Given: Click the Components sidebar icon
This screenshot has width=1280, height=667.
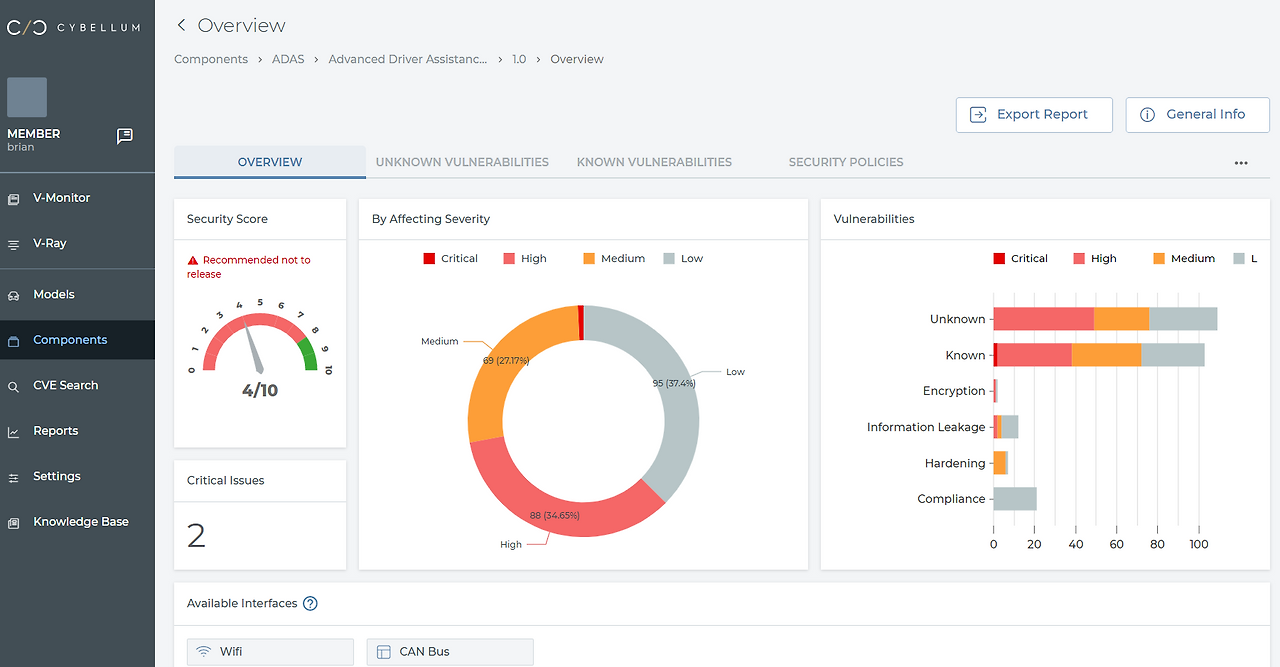Looking at the screenshot, I should click(13, 341).
